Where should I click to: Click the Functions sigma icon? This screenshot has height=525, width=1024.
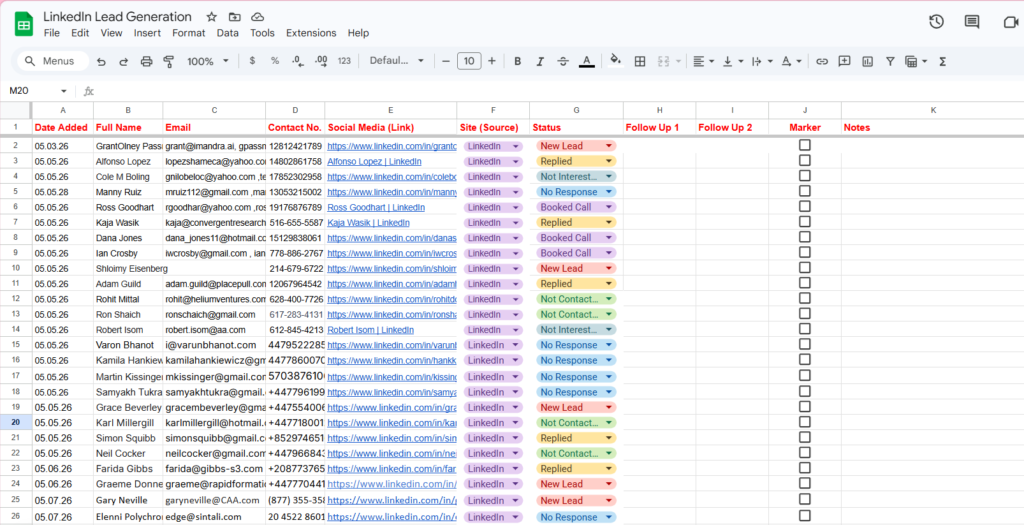coord(942,61)
